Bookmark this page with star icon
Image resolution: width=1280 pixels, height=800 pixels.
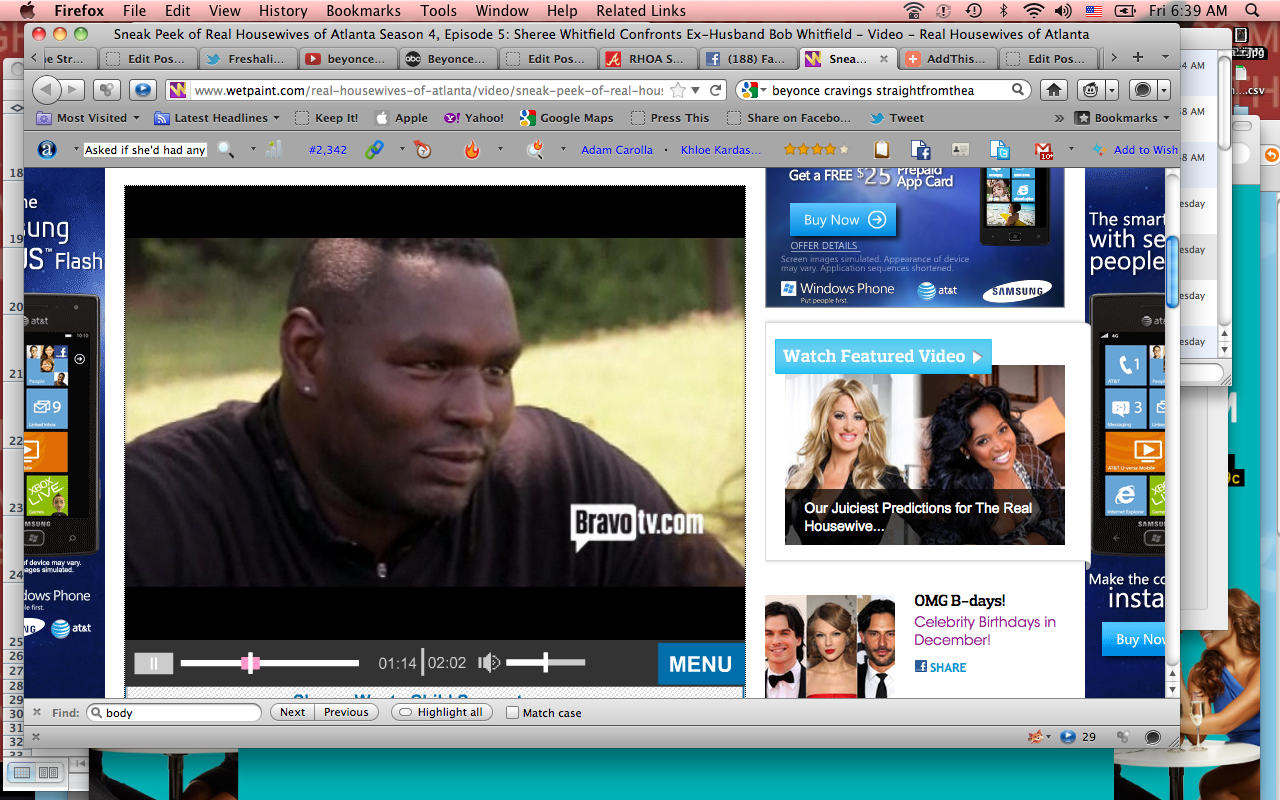click(x=679, y=90)
